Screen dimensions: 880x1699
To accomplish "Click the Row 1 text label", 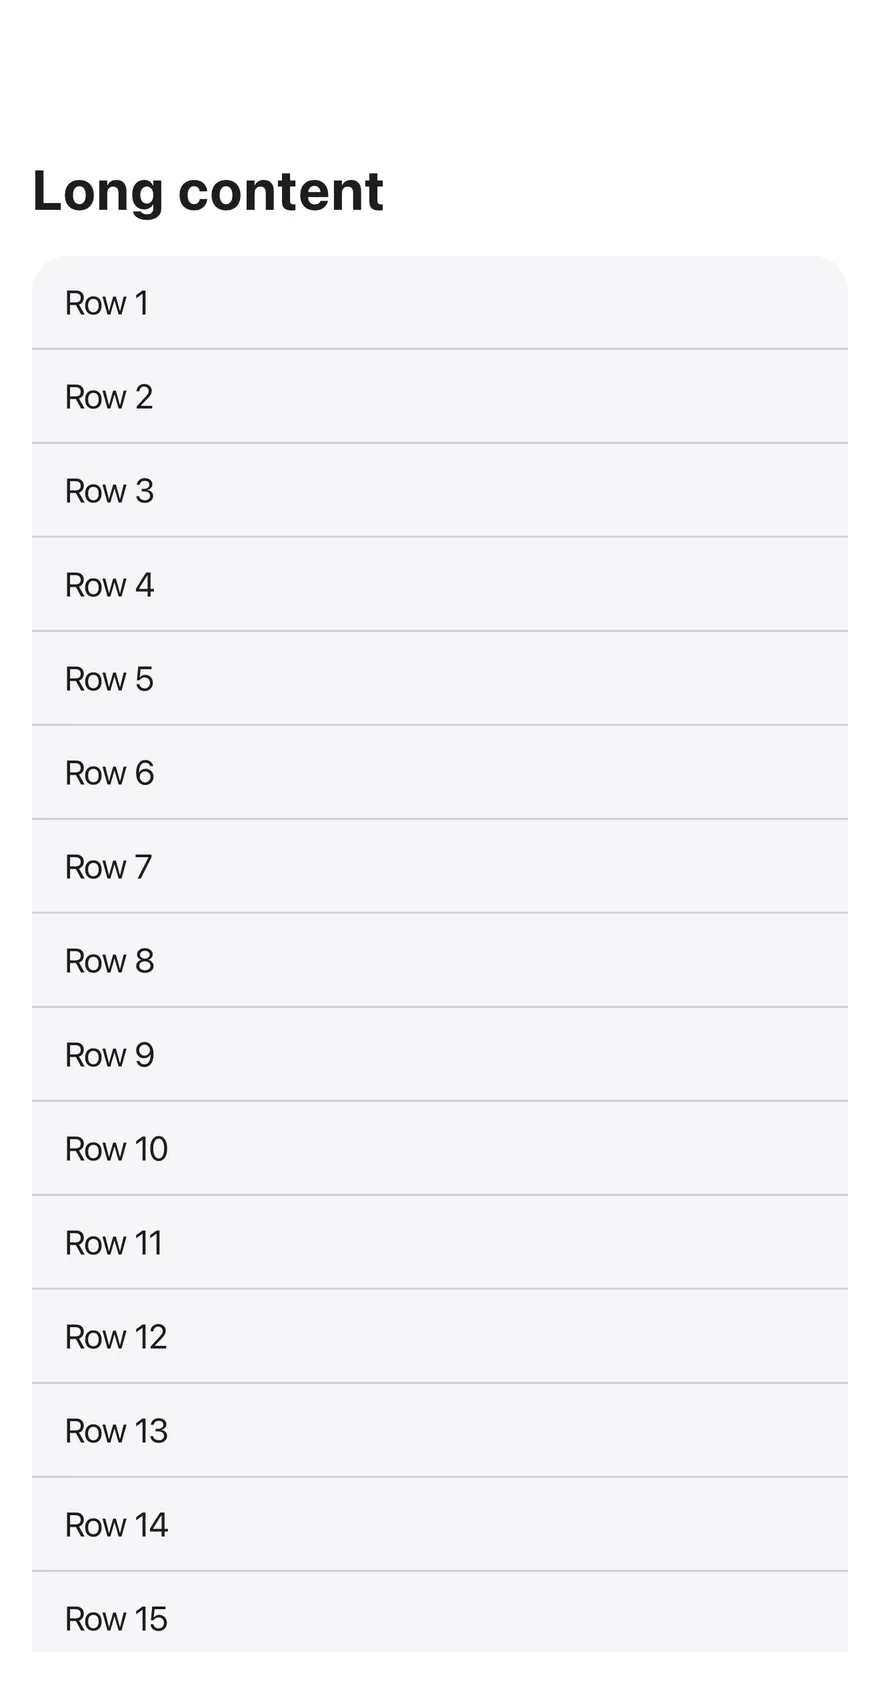I will click(x=107, y=303).
